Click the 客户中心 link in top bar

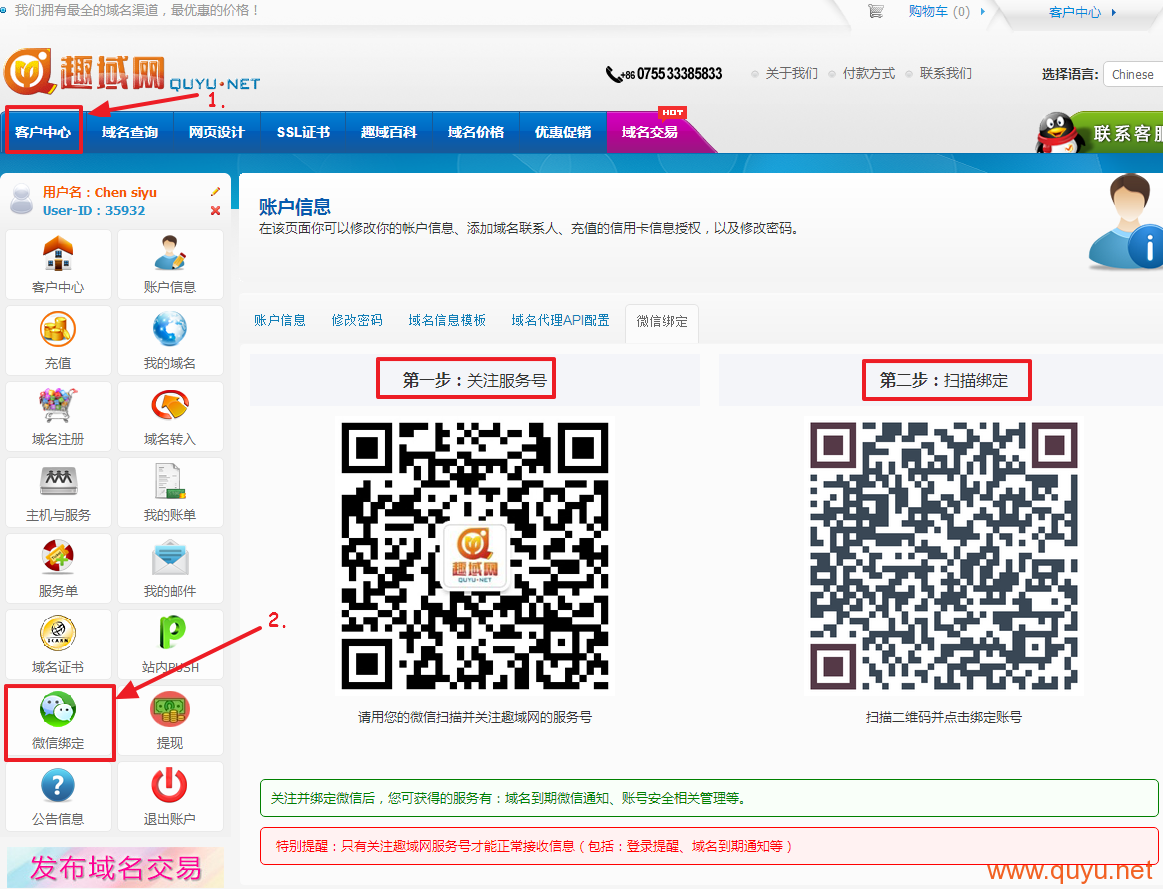coord(1075,12)
